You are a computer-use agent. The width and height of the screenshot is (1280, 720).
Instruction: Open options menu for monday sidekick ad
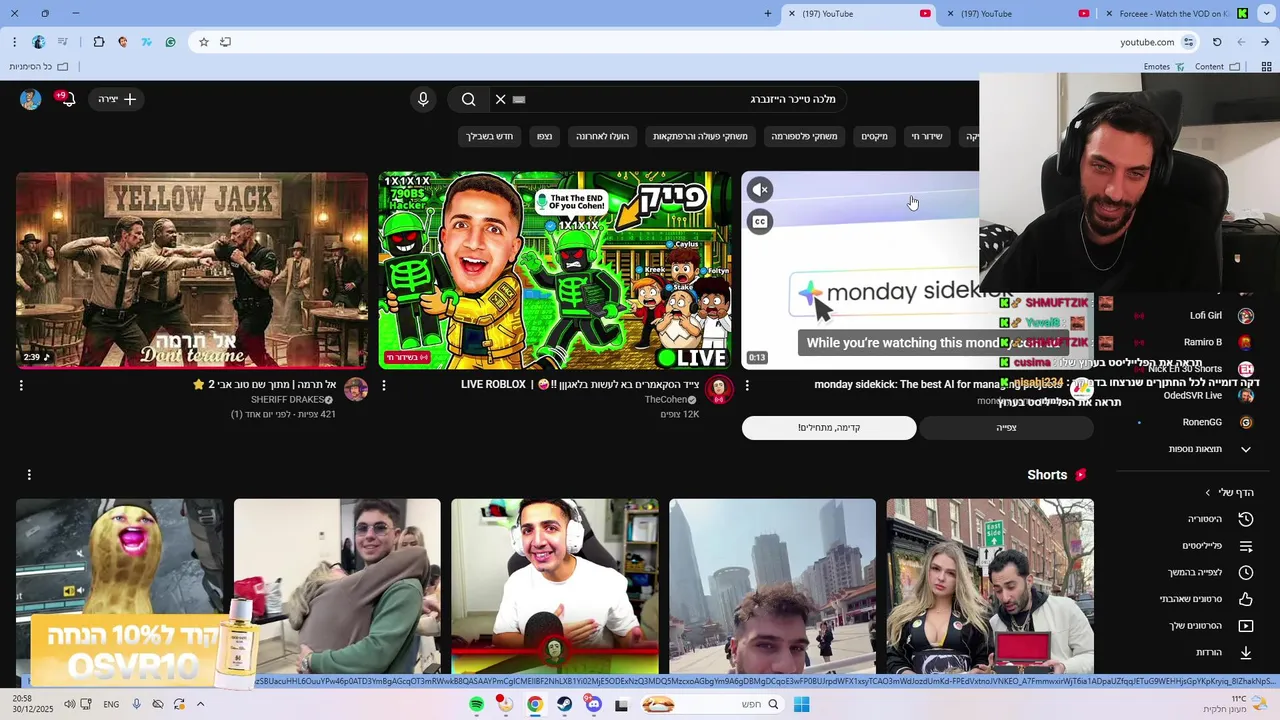747,385
